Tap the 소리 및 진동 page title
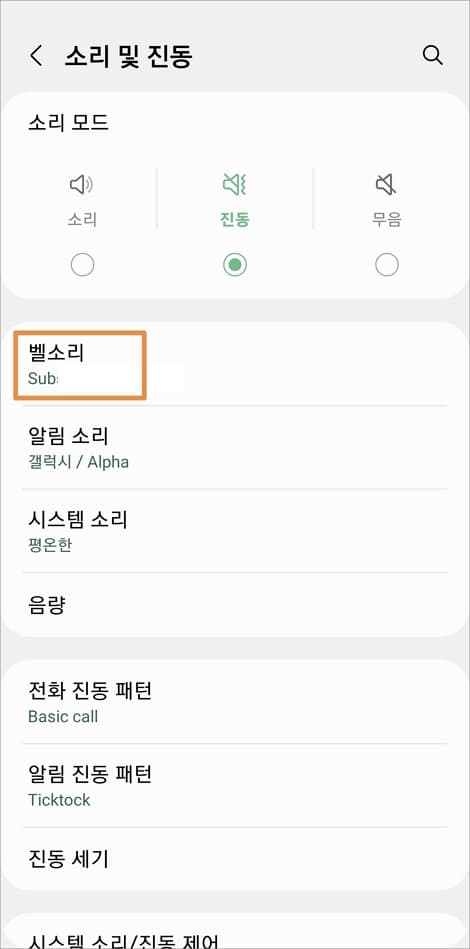This screenshot has width=470, height=949. click(x=128, y=56)
